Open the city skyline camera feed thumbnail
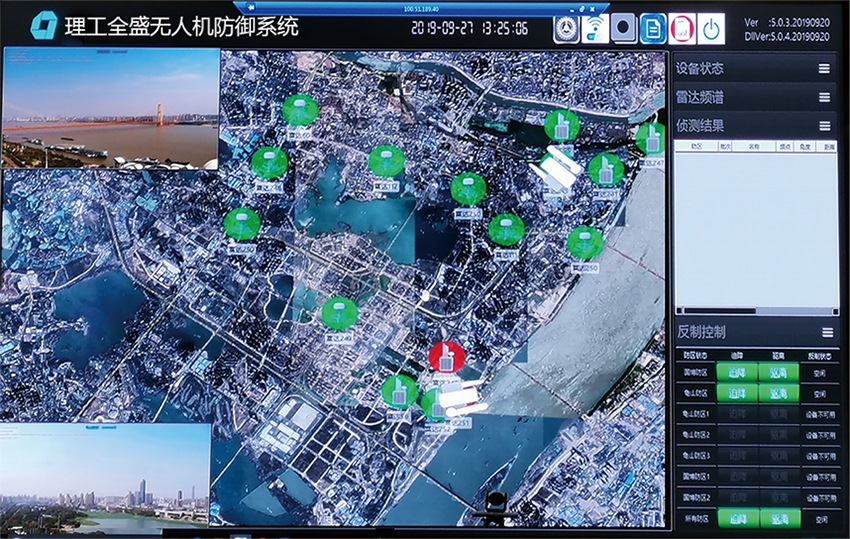This screenshot has height=539, width=850. coord(105,477)
